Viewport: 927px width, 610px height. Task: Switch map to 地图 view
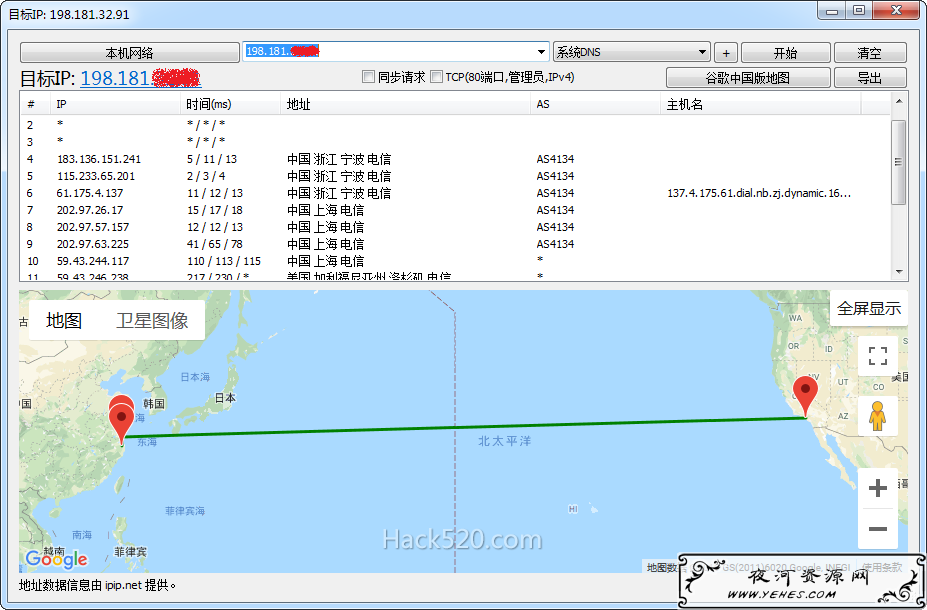click(64, 320)
